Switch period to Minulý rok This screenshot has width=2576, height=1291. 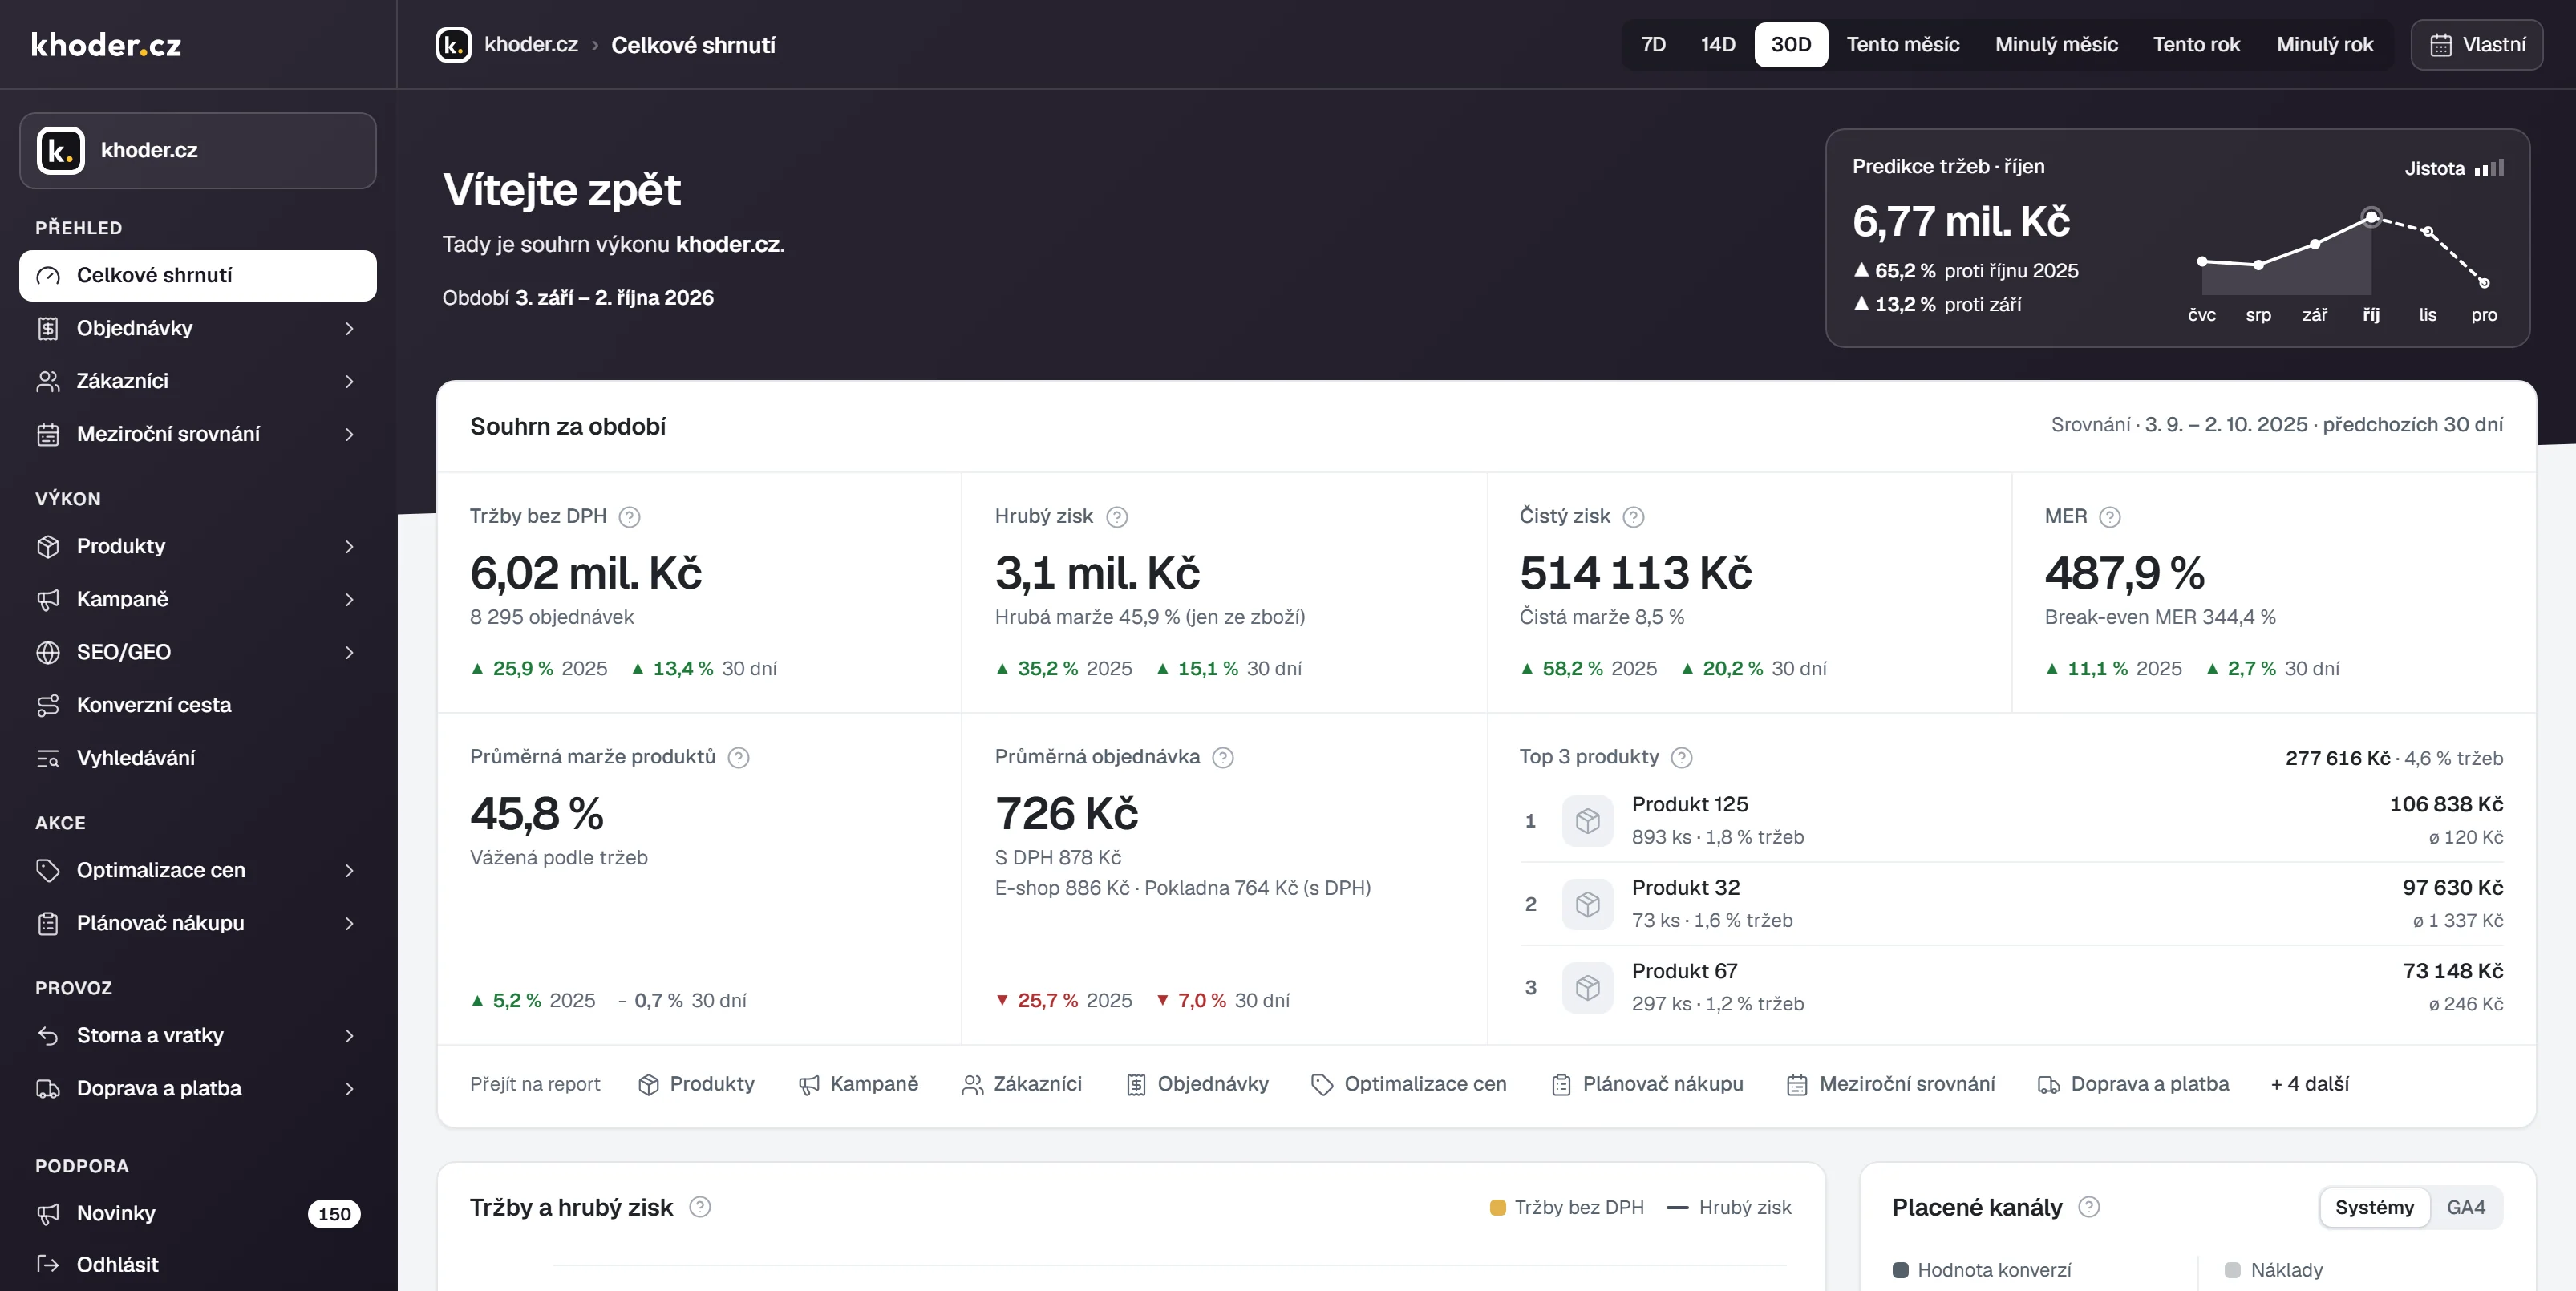[x=2324, y=45]
